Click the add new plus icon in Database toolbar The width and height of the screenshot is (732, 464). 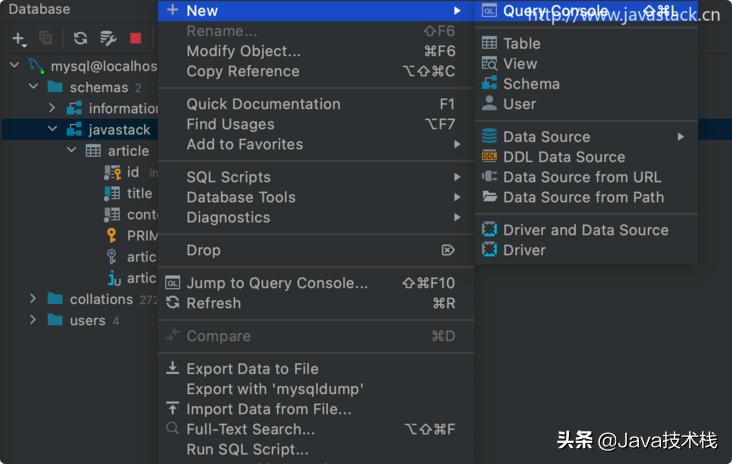click(x=19, y=39)
